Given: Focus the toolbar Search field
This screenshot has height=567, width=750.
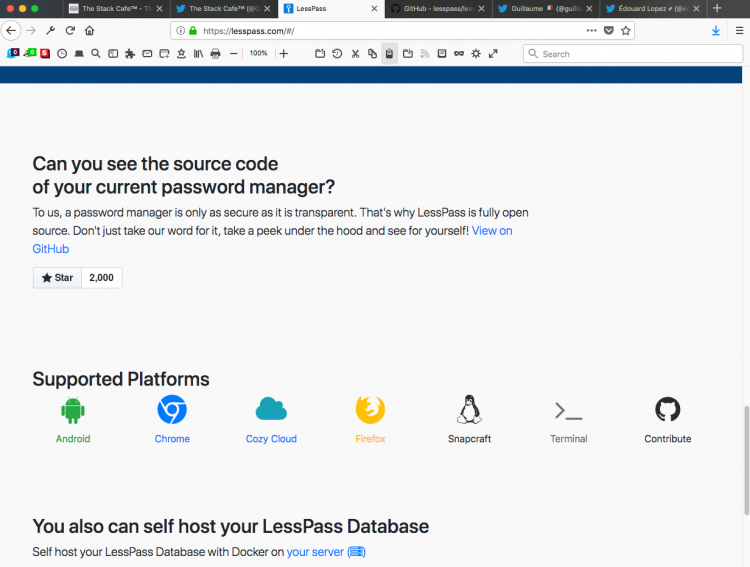Looking at the screenshot, I should (x=633, y=54).
